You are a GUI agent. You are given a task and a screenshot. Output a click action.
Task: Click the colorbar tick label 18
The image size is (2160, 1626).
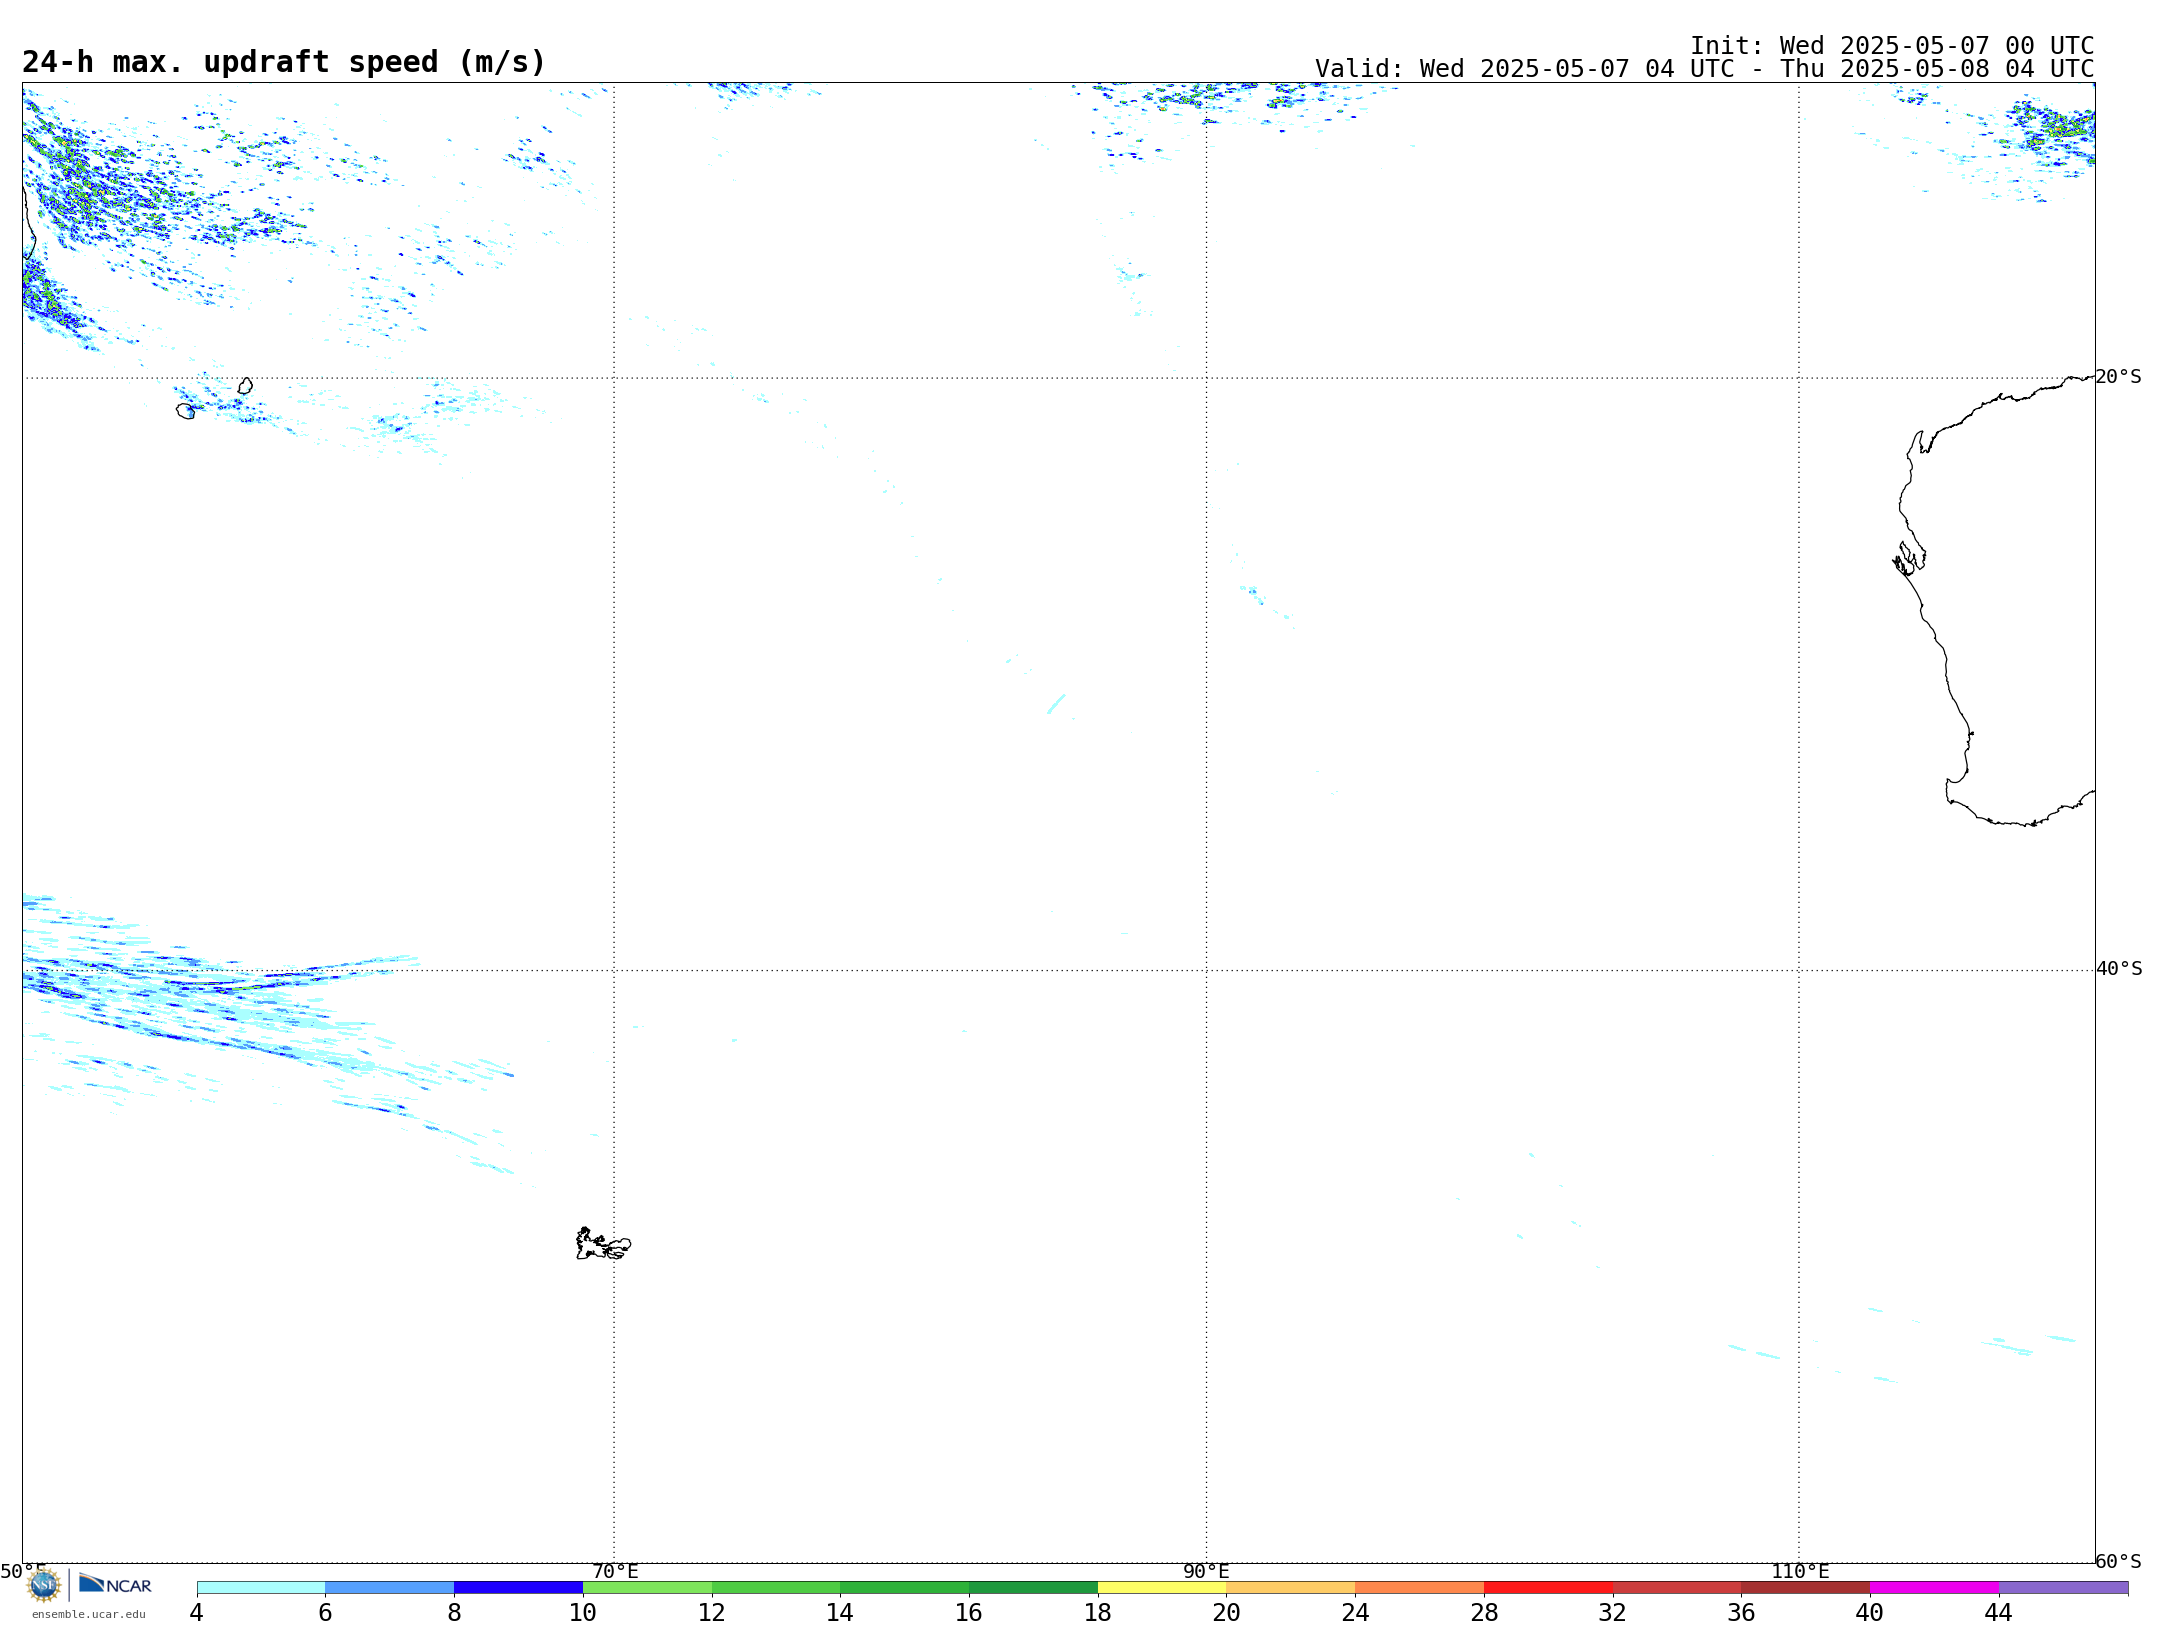tap(1098, 1613)
